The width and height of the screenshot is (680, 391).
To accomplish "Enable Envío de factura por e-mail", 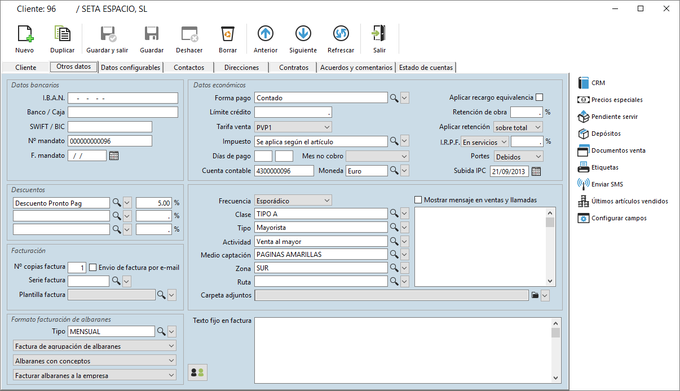I will click(93, 267).
